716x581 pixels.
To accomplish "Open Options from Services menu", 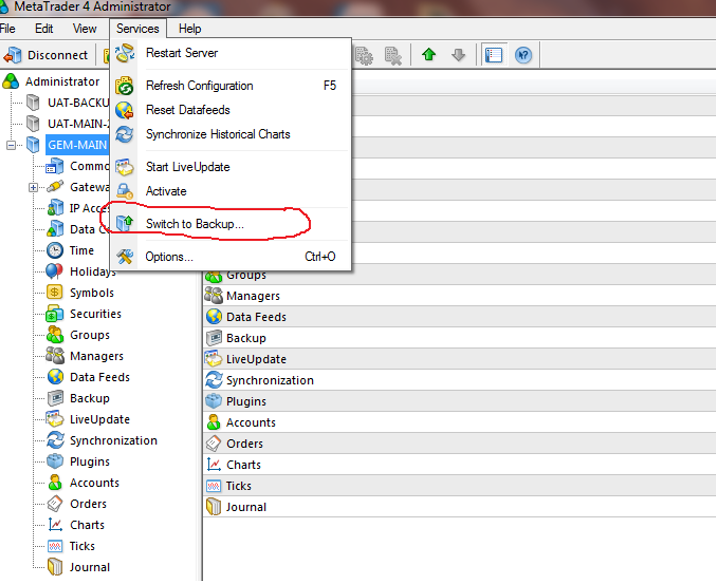I will click(x=231, y=257).
